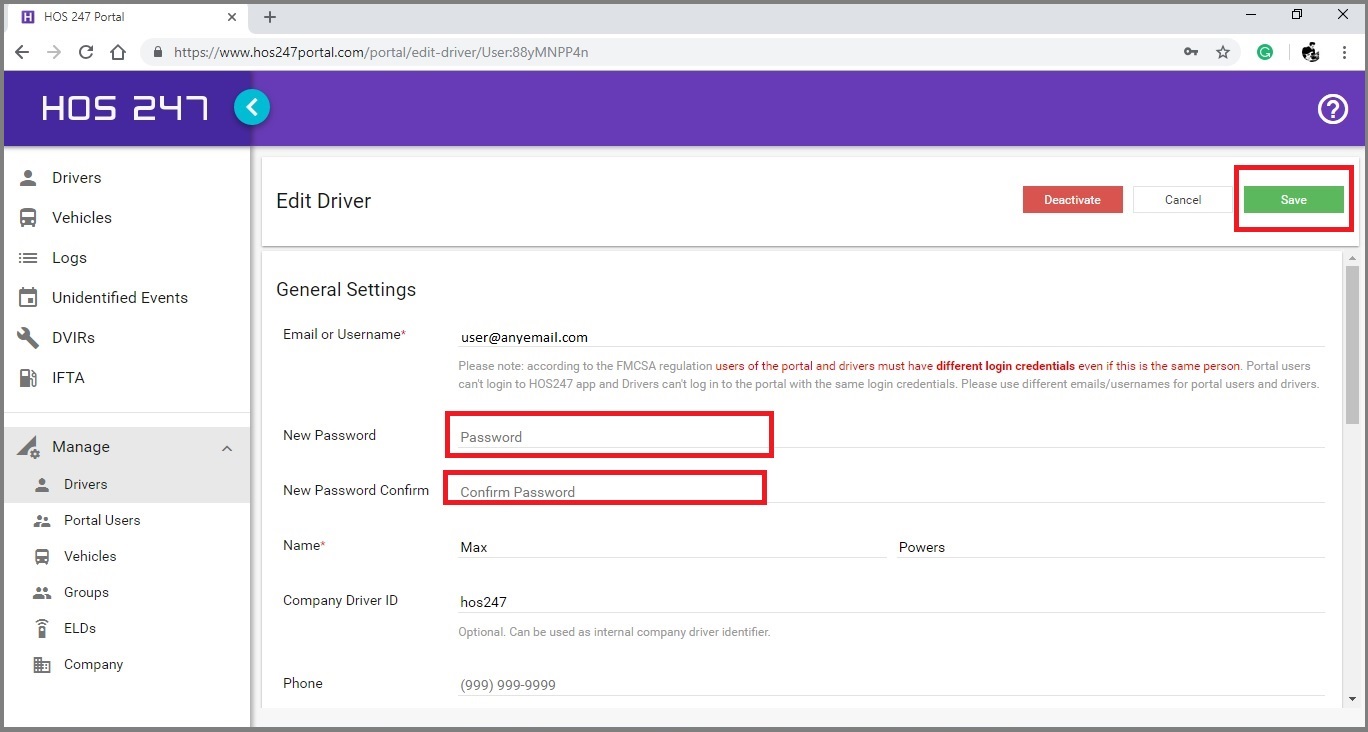Click the New Password field
Image resolution: width=1368 pixels, height=732 pixels.
pos(892,437)
